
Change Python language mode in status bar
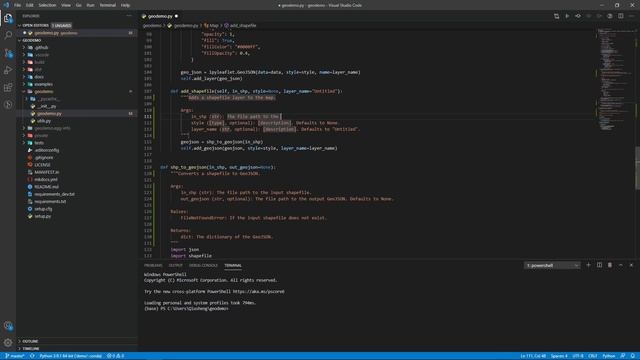point(609,356)
